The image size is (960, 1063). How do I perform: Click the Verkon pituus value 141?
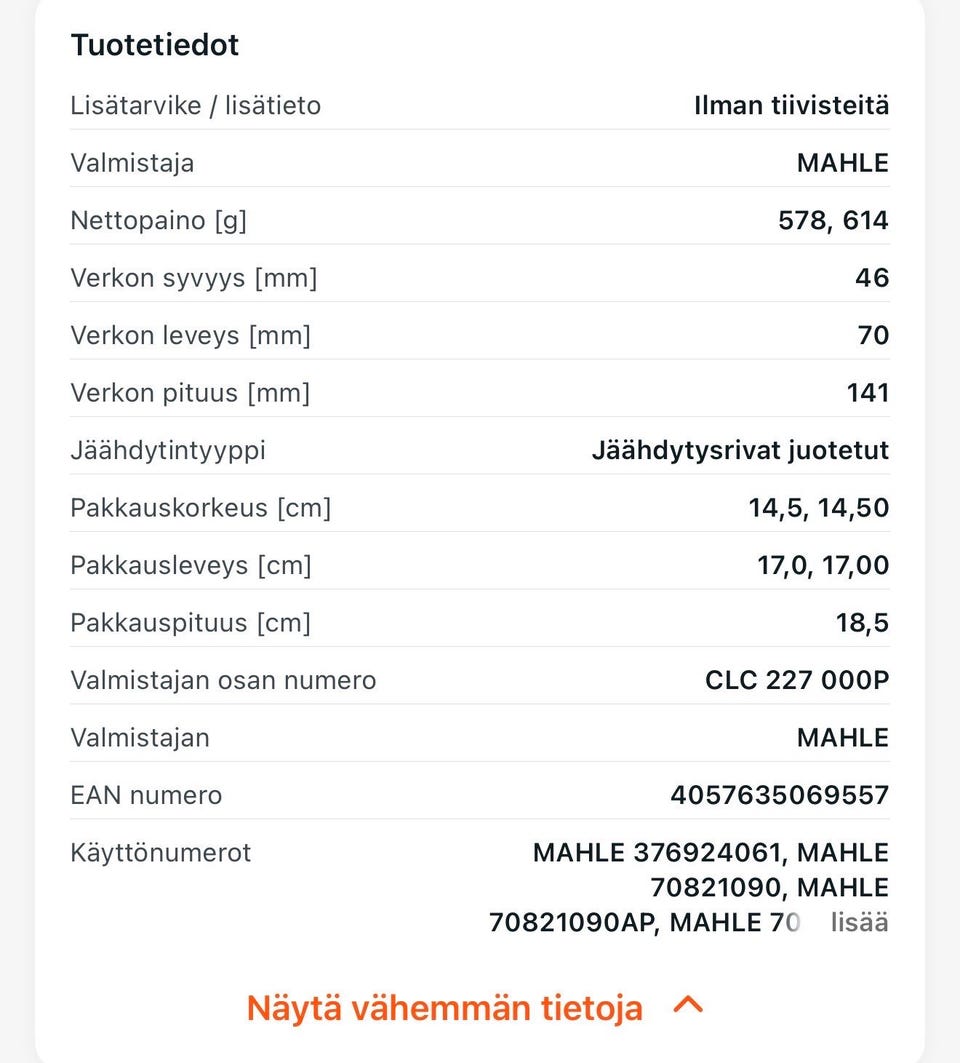867,393
